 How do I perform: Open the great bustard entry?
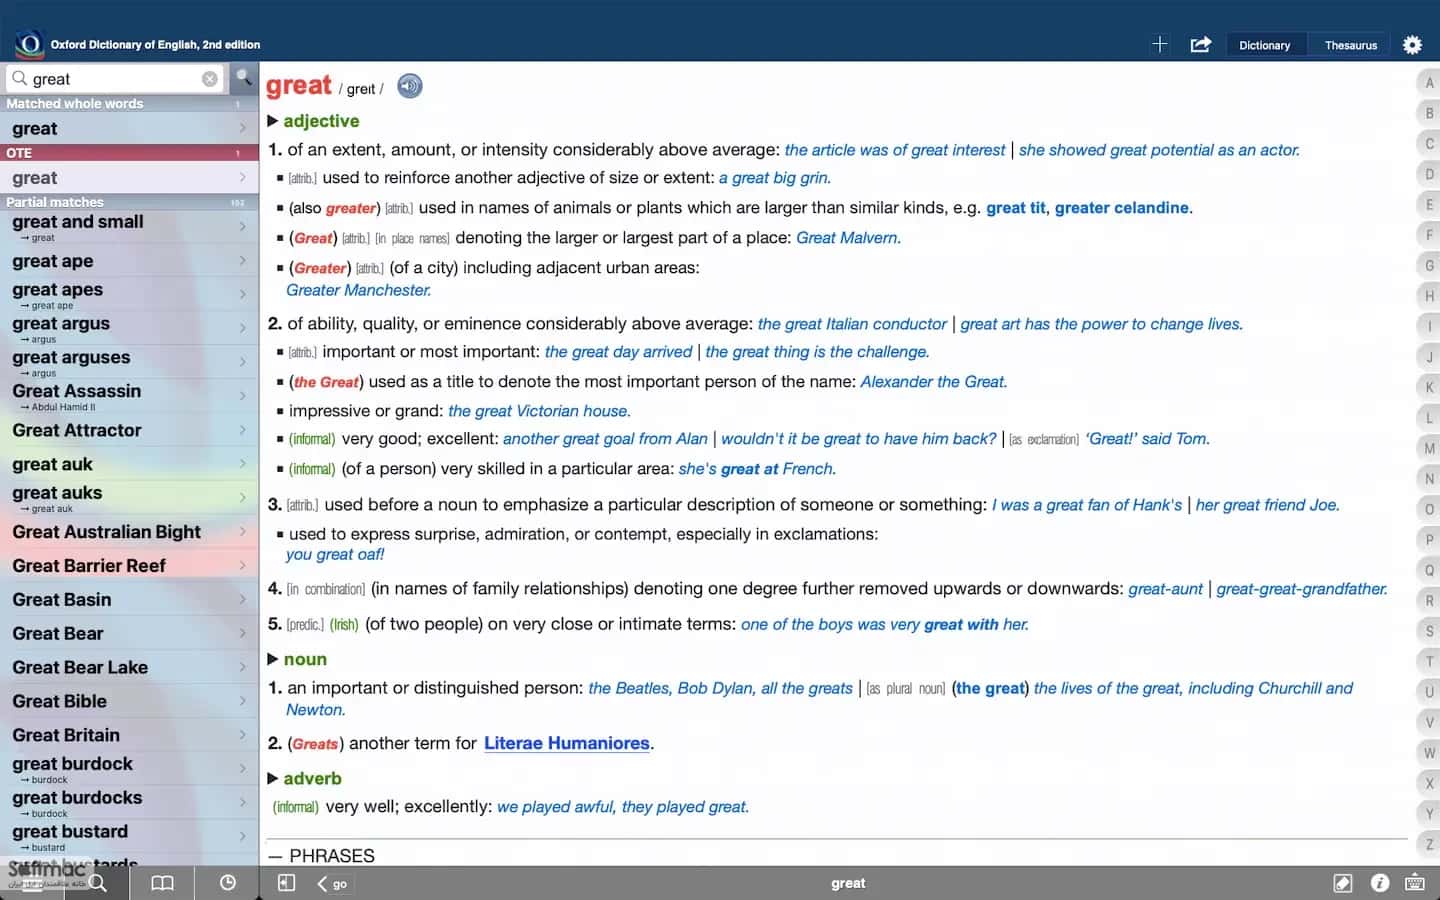[129, 837]
